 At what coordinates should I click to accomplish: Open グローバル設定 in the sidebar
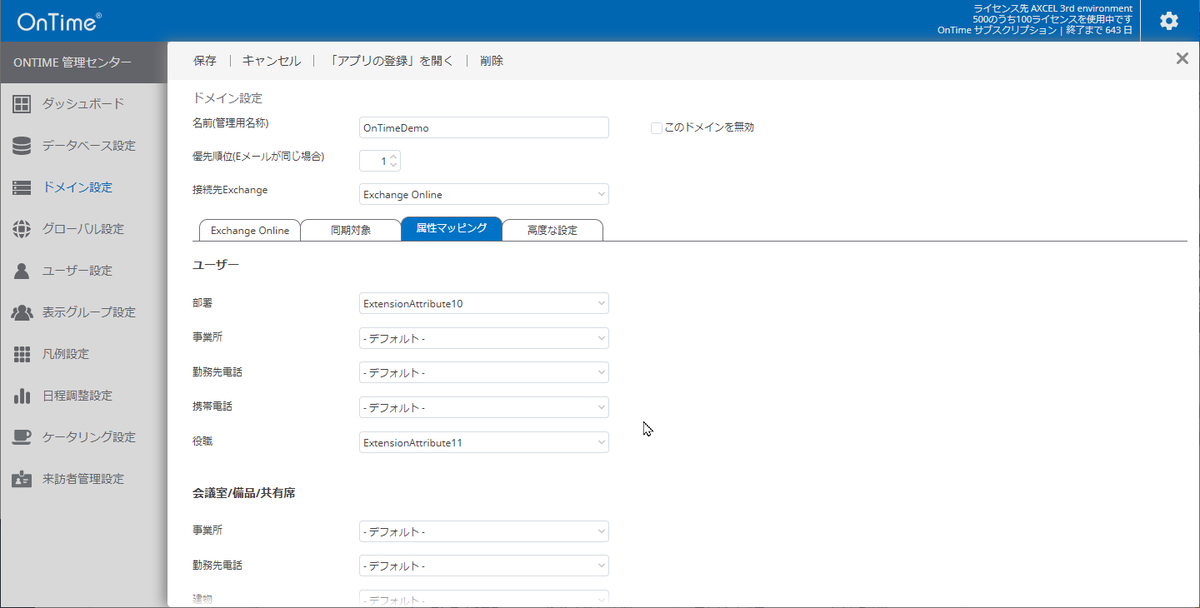click(83, 229)
